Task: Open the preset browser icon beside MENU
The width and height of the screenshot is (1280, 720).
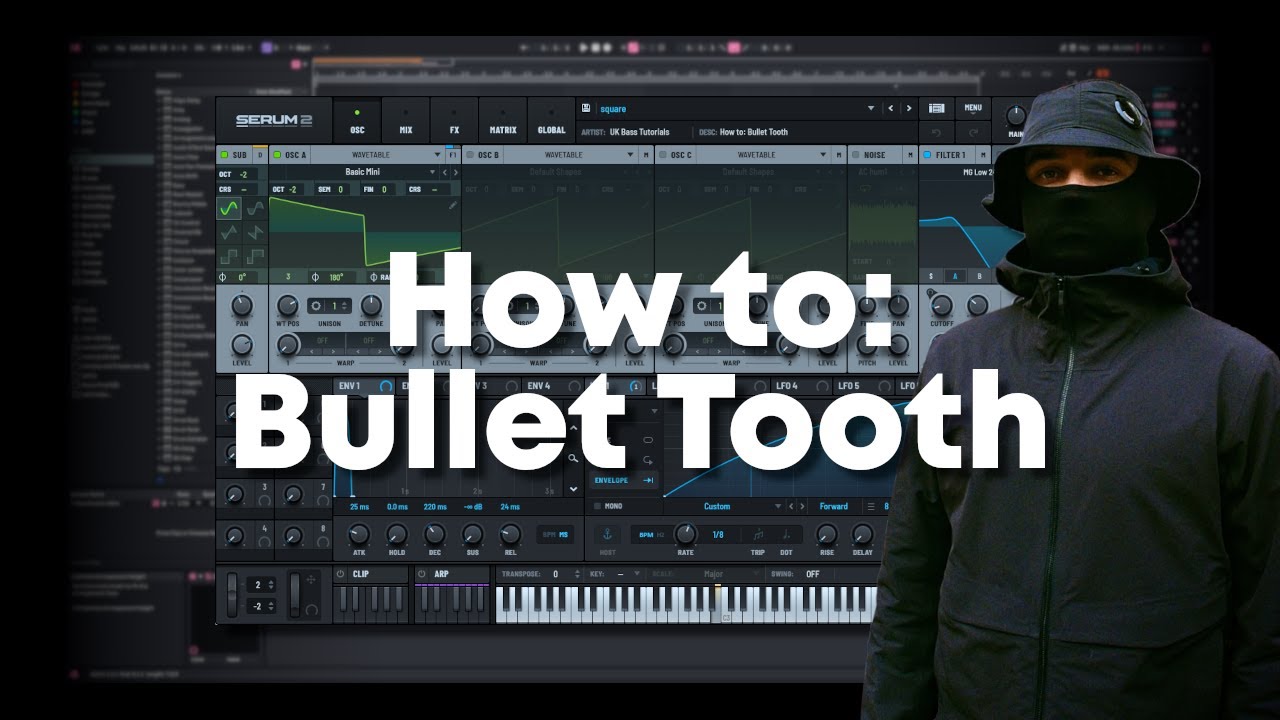Action: (937, 108)
